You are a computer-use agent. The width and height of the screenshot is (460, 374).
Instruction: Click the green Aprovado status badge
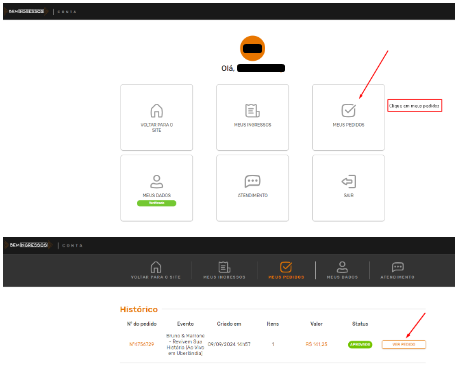360,344
